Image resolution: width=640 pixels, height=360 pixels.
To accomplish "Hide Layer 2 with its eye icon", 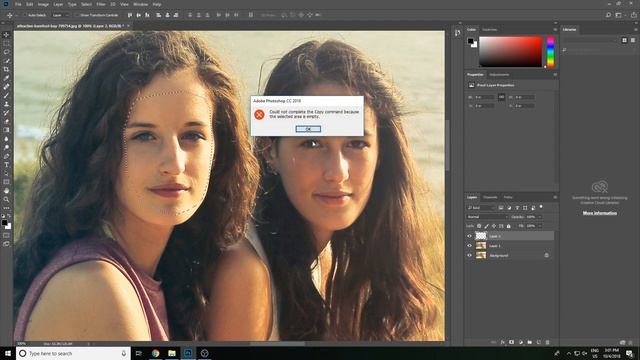I will point(469,236).
